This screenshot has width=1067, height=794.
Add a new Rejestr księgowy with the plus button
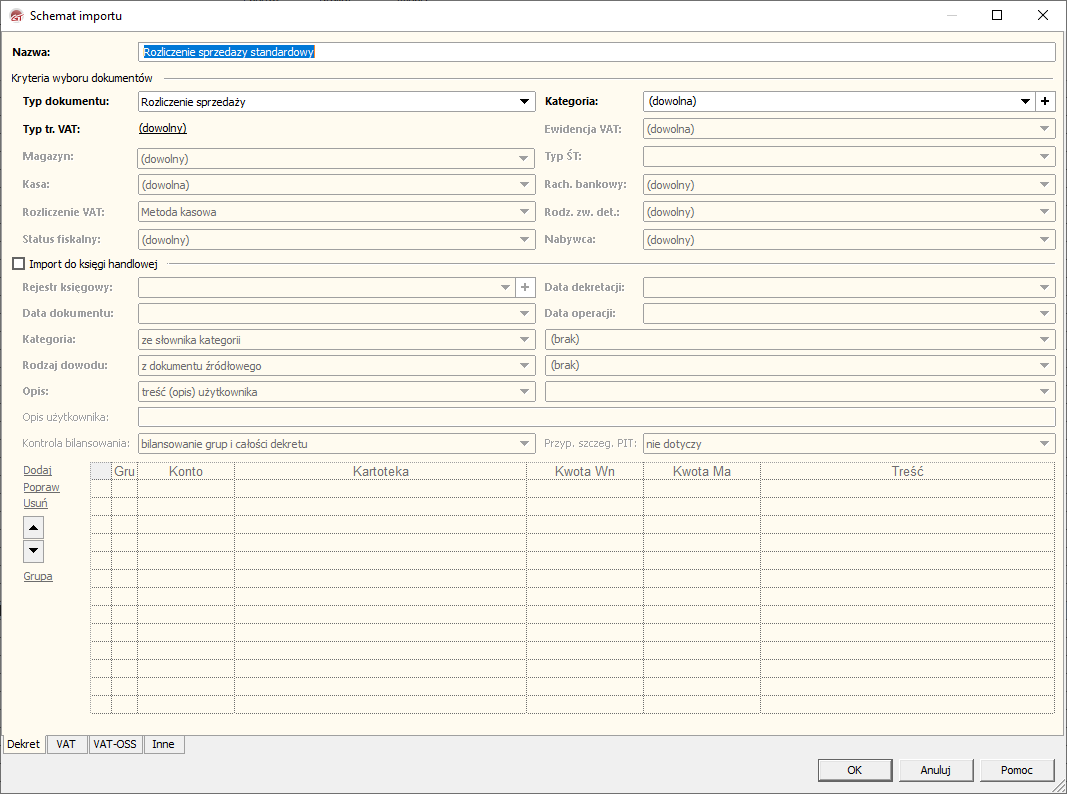click(x=525, y=287)
